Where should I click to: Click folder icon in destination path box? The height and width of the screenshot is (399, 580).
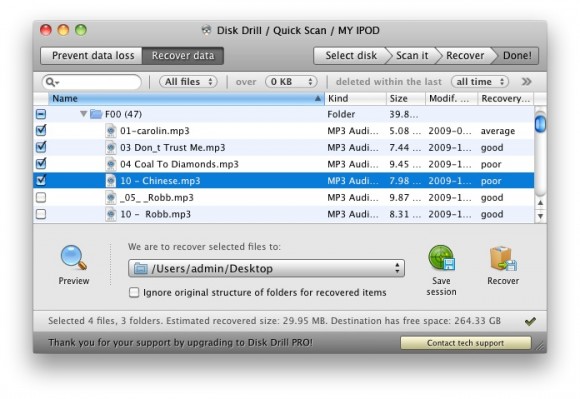(141, 268)
